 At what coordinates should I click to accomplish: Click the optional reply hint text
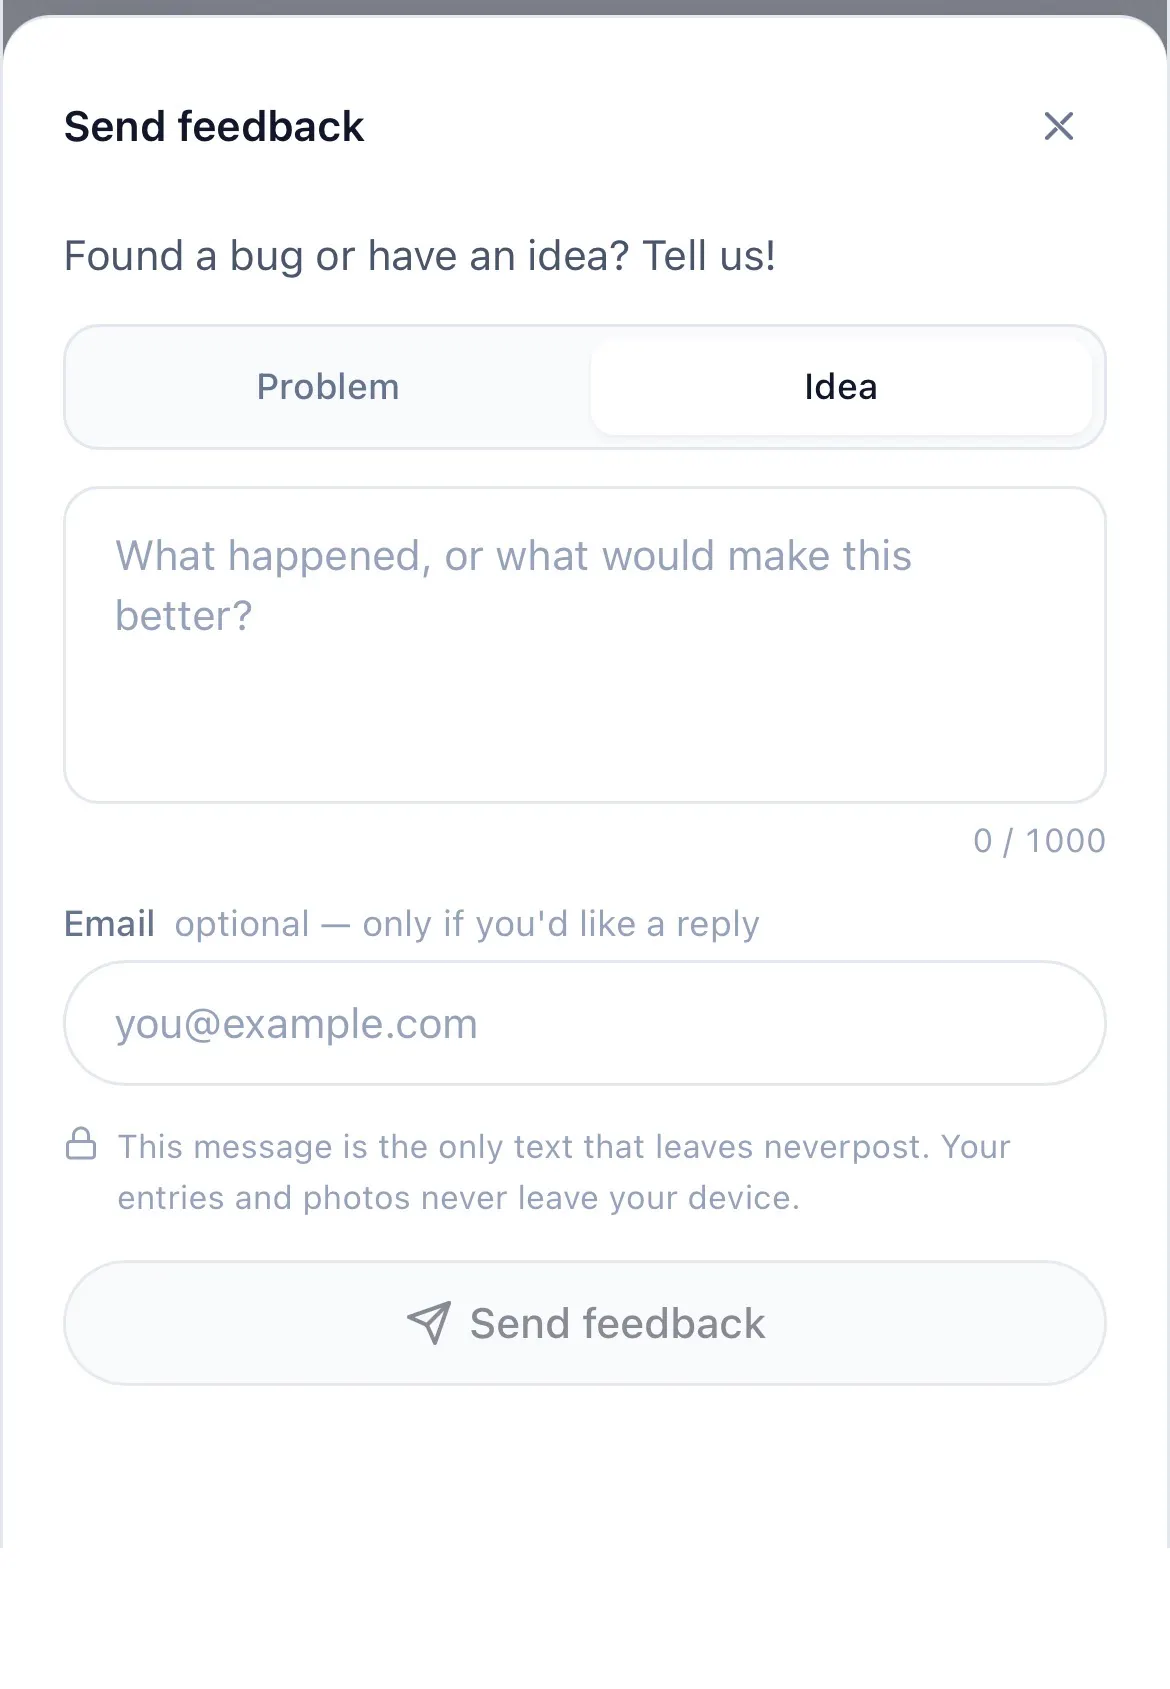coord(467,924)
